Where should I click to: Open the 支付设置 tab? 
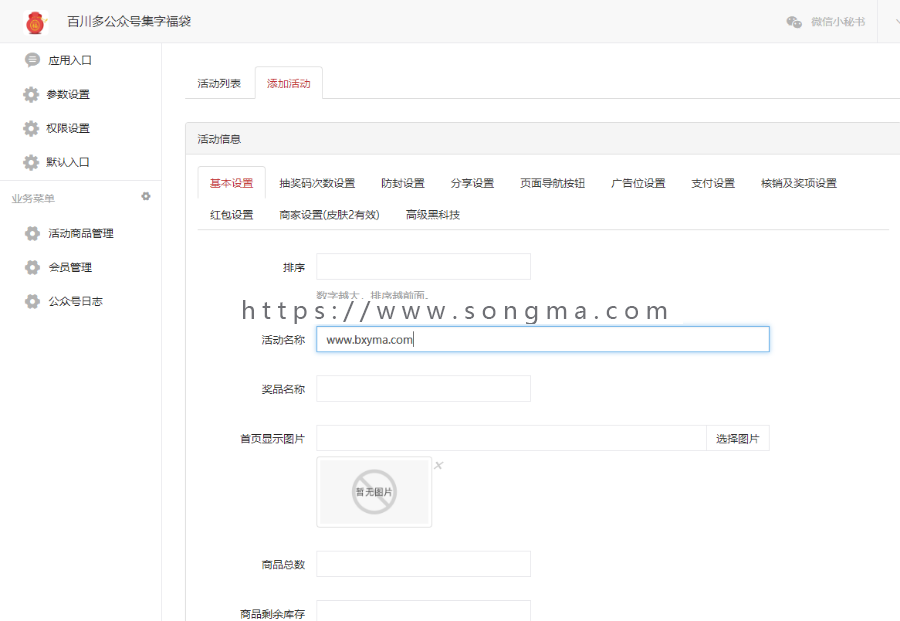pyautogui.click(x=713, y=183)
